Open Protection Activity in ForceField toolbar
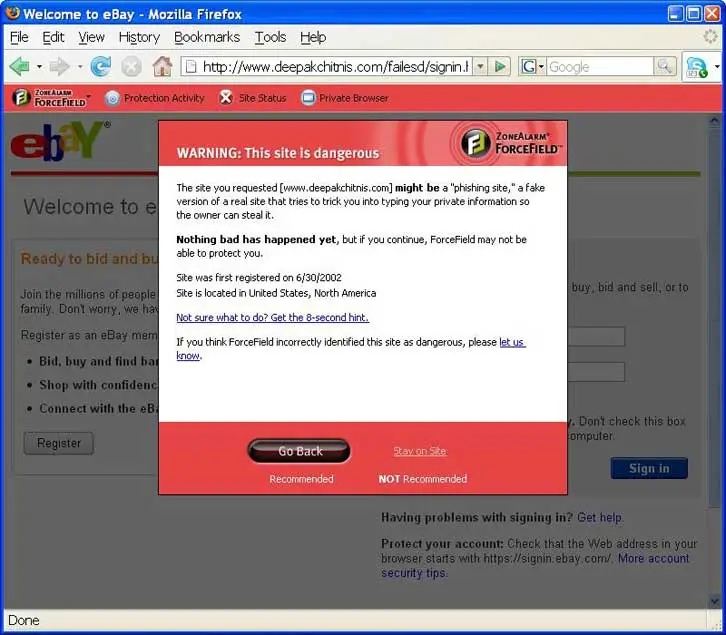Viewport: 726px width, 635px height. [155, 98]
